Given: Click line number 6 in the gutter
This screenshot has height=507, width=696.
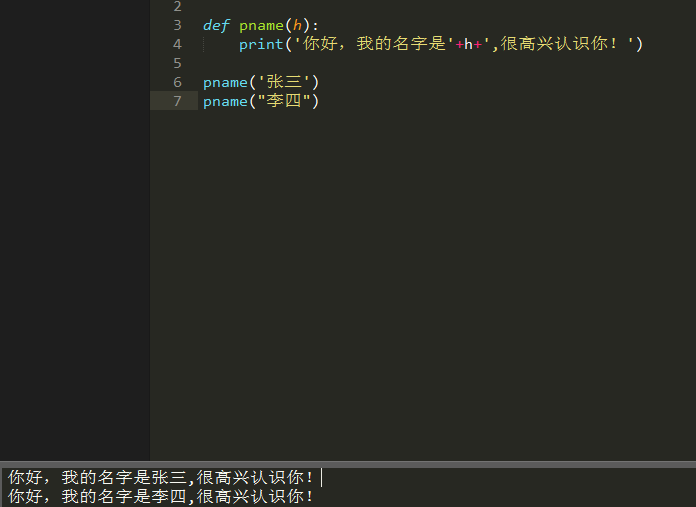Looking at the screenshot, I should (178, 82).
